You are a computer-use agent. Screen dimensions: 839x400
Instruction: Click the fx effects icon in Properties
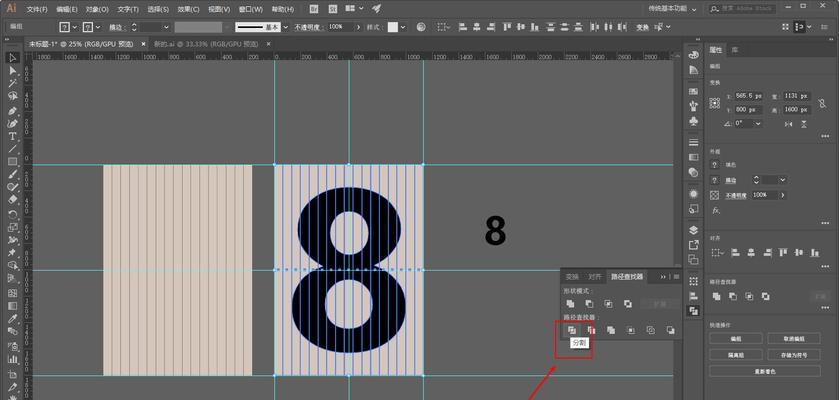pyautogui.click(x=715, y=210)
